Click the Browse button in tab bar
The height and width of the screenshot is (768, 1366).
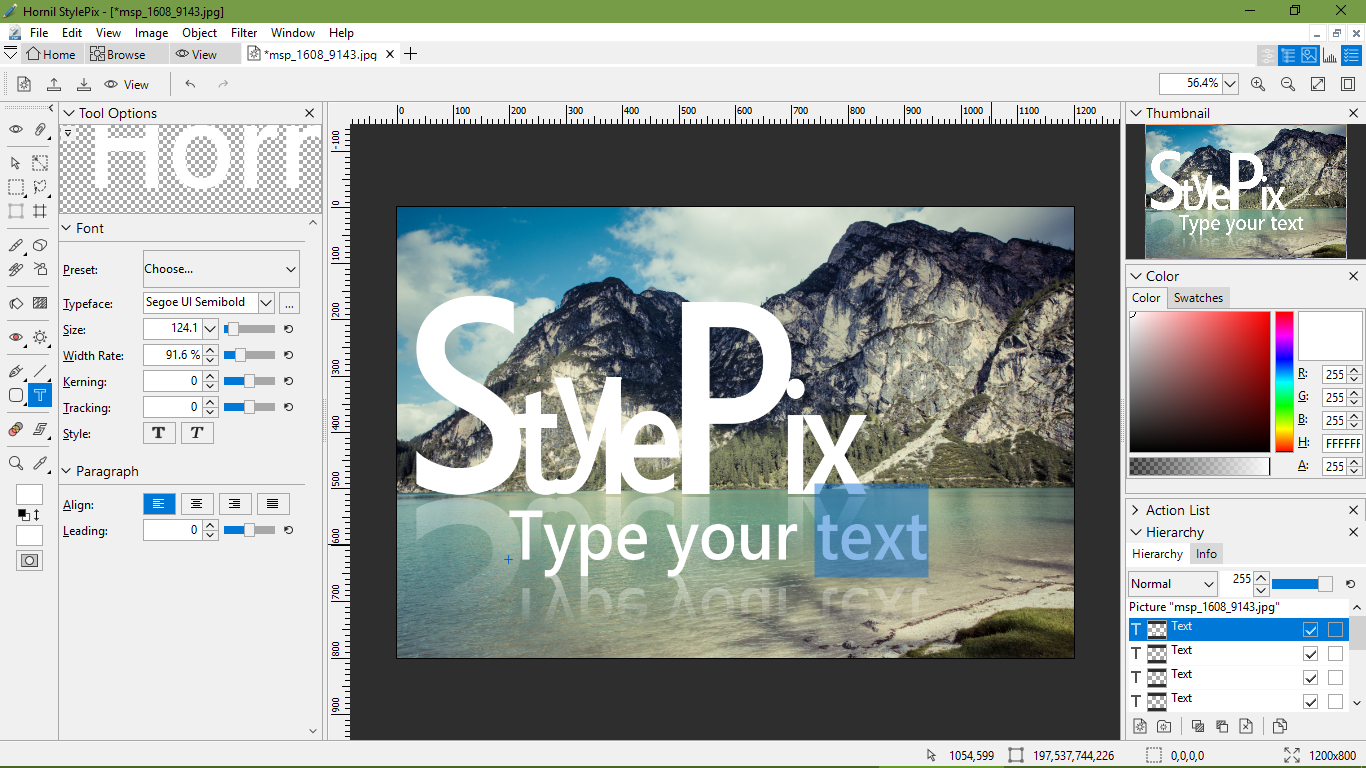click(x=118, y=54)
